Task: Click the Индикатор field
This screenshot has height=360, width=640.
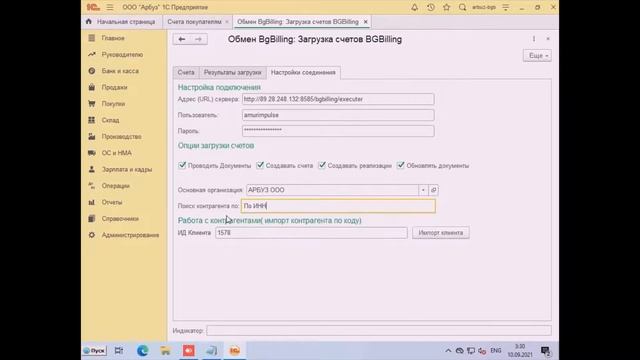Action: [379, 330]
